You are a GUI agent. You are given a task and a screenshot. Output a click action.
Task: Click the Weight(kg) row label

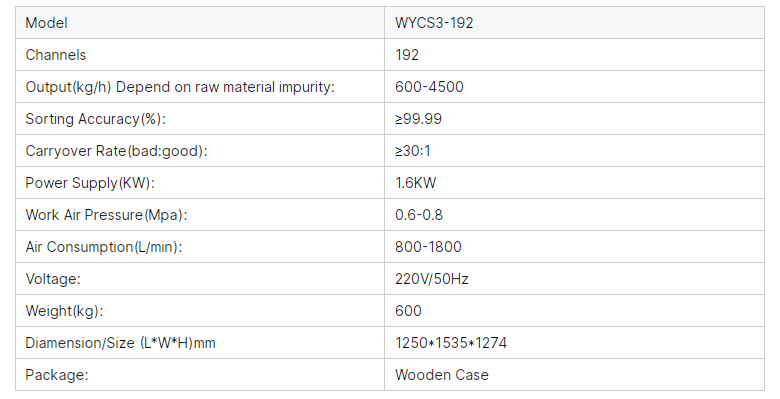tap(64, 311)
